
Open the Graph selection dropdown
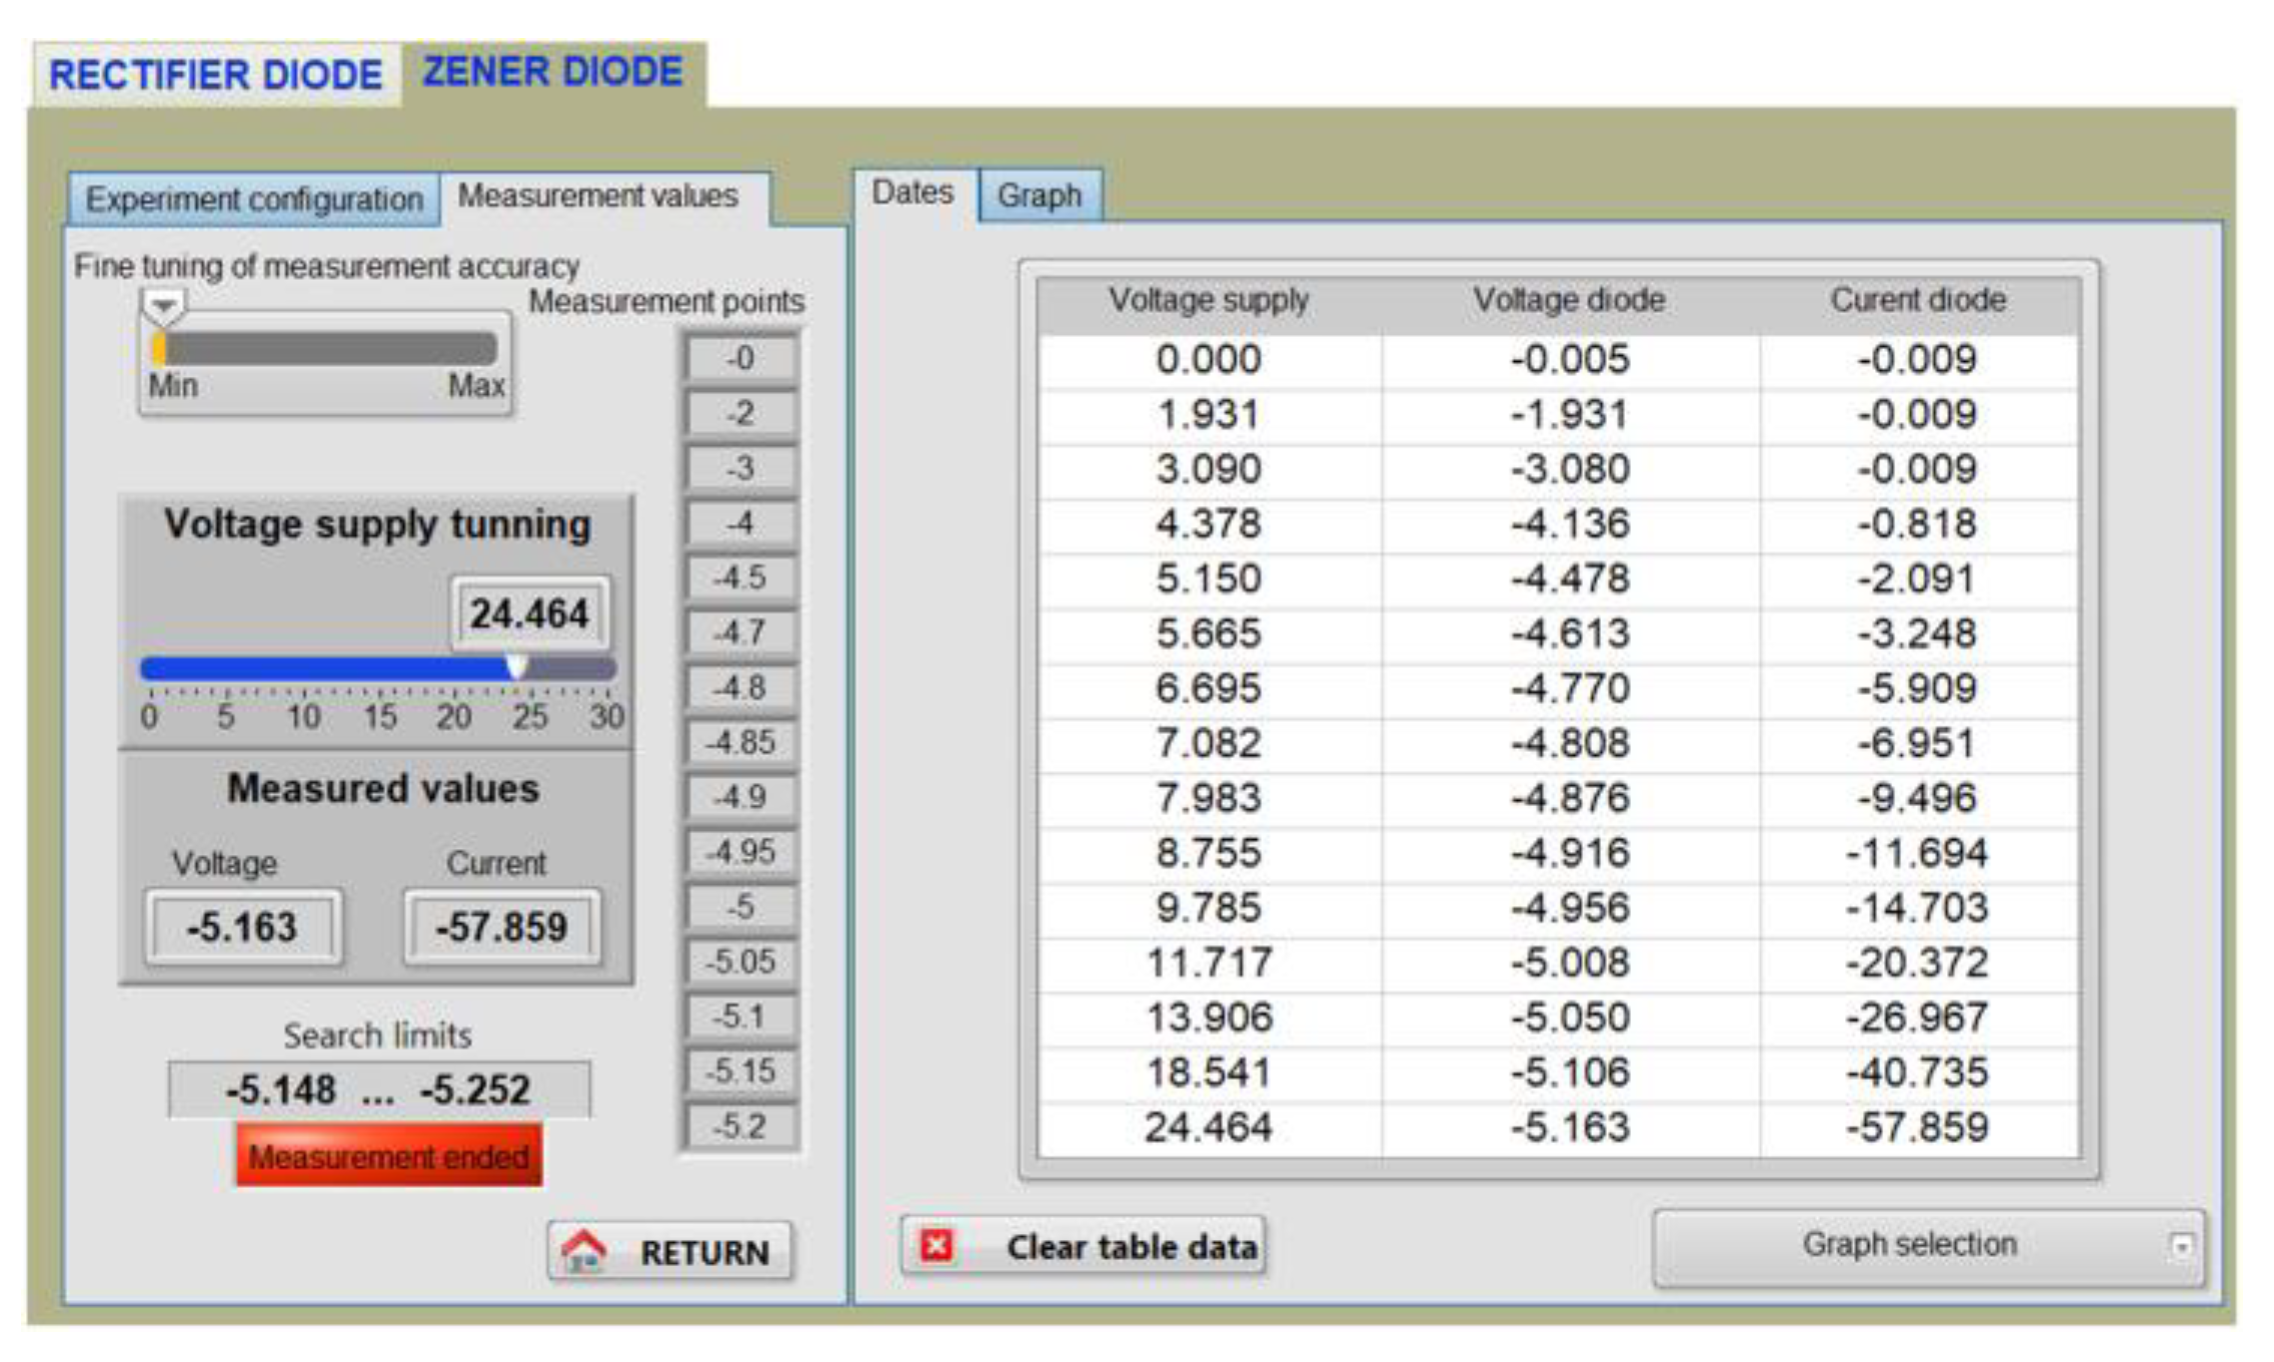1908,1246
